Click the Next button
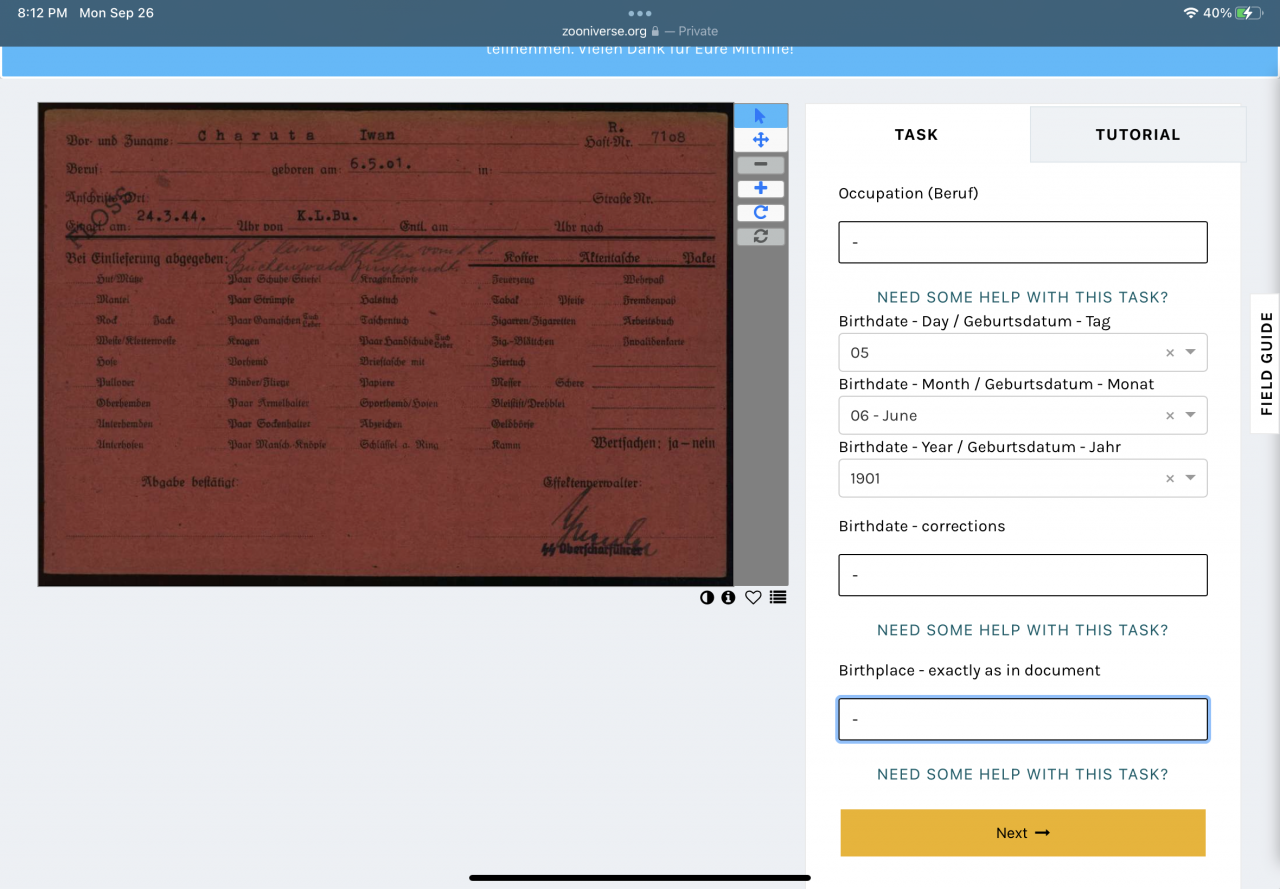This screenshot has width=1280, height=889. click(x=1023, y=833)
